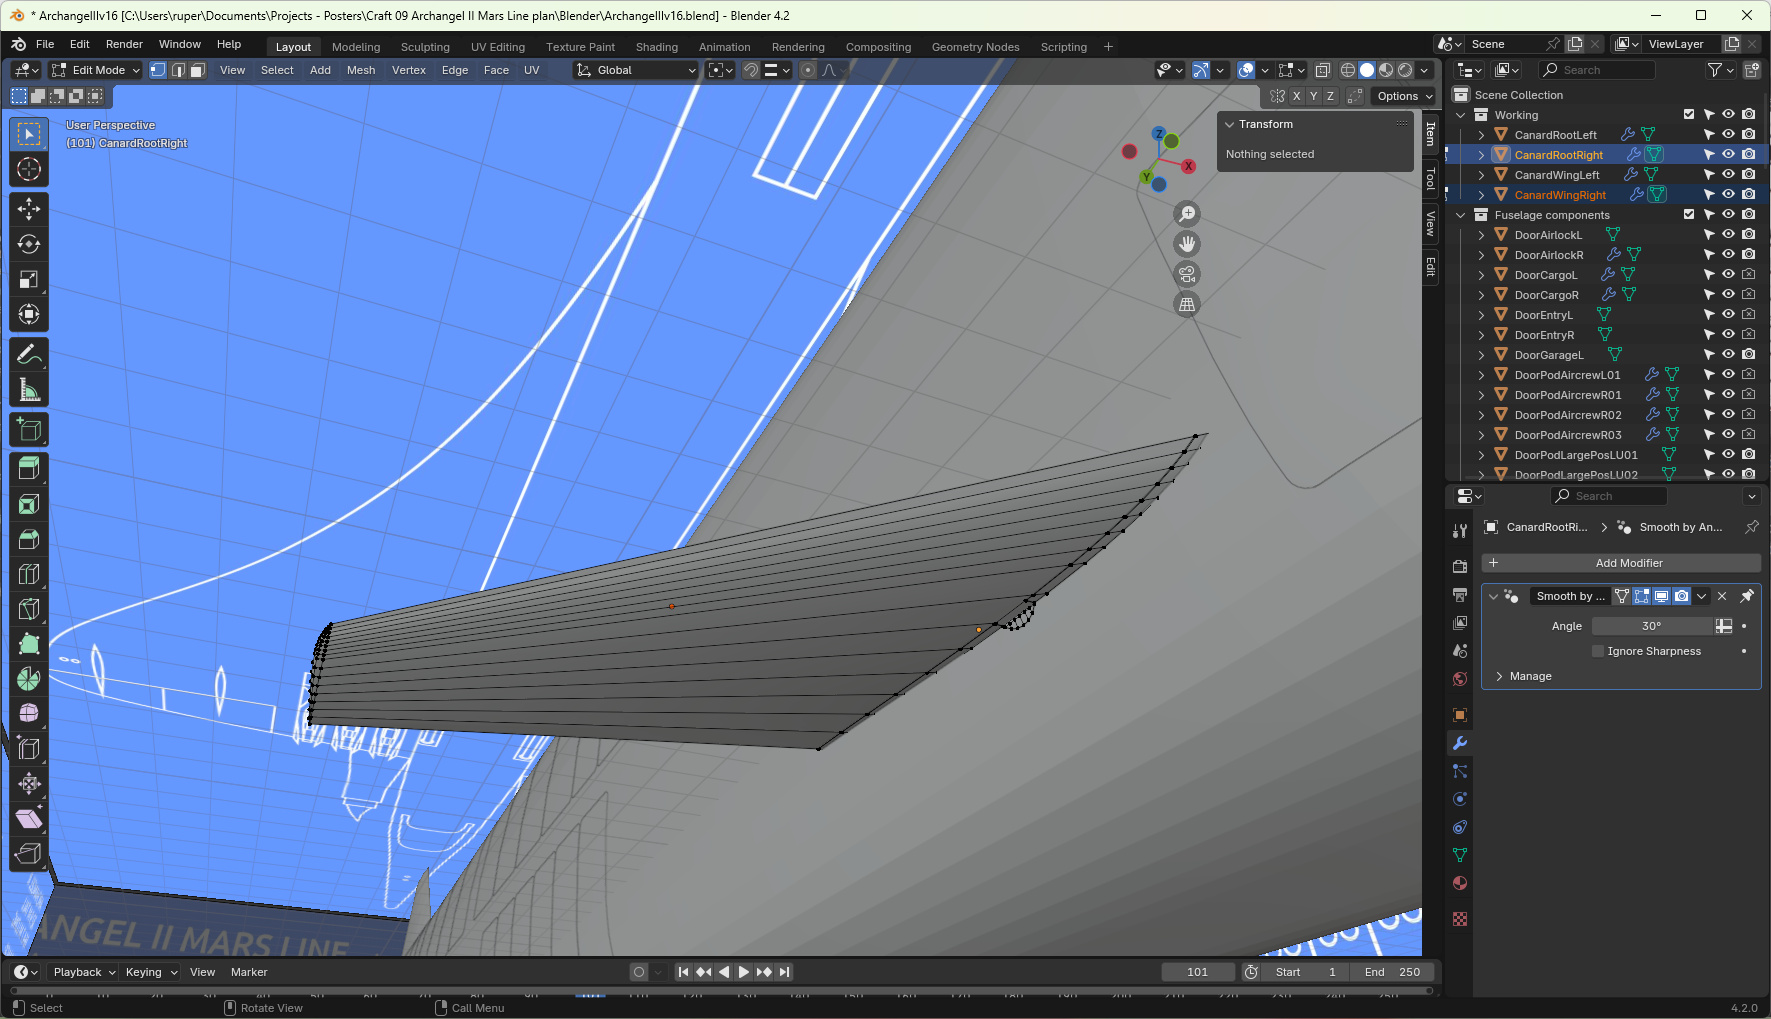This screenshot has width=1771, height=1019.
Task: Adjust the Angle 30° slider
Action: [1652, 626]
